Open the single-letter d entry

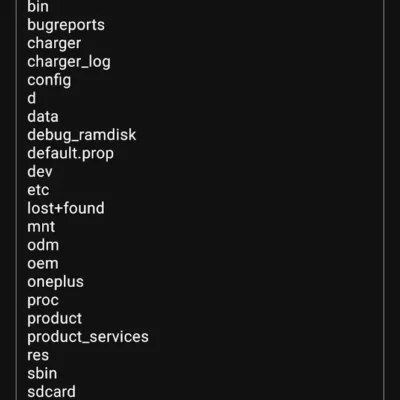(32, 98)
